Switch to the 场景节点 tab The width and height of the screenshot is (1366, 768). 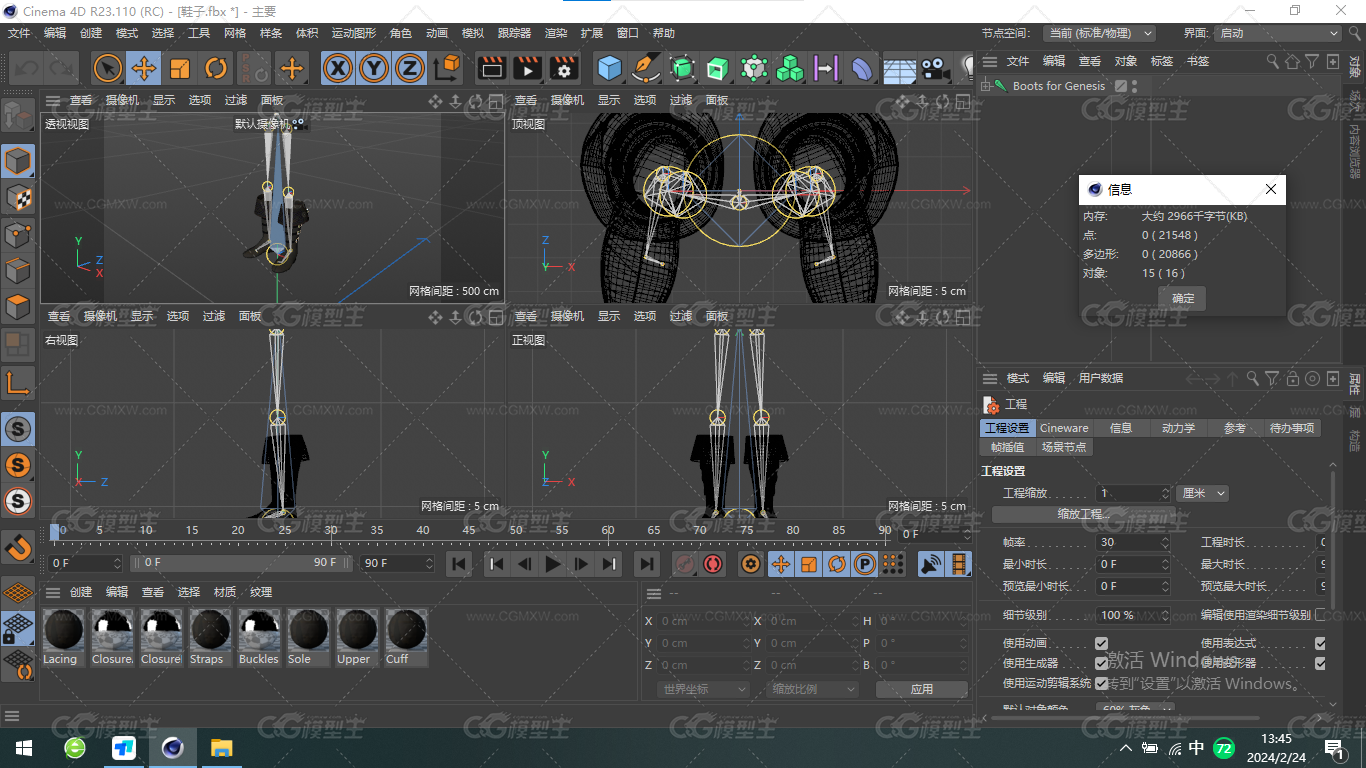(1063, 447)
